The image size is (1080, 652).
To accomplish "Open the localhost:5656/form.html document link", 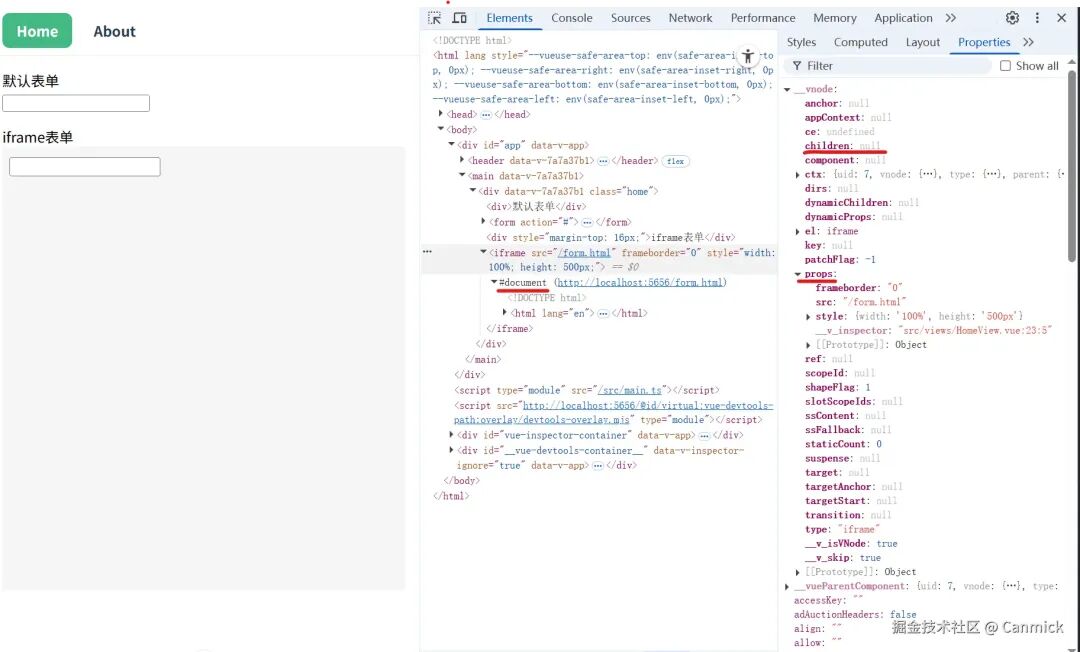I will 640,282.
